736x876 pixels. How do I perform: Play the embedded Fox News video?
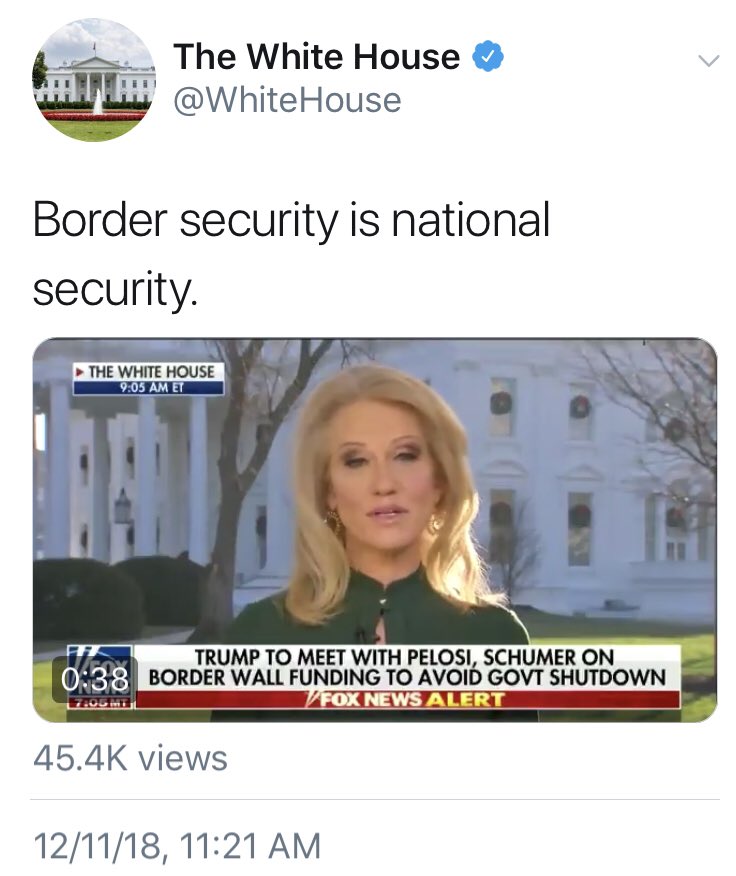point(374,530)
